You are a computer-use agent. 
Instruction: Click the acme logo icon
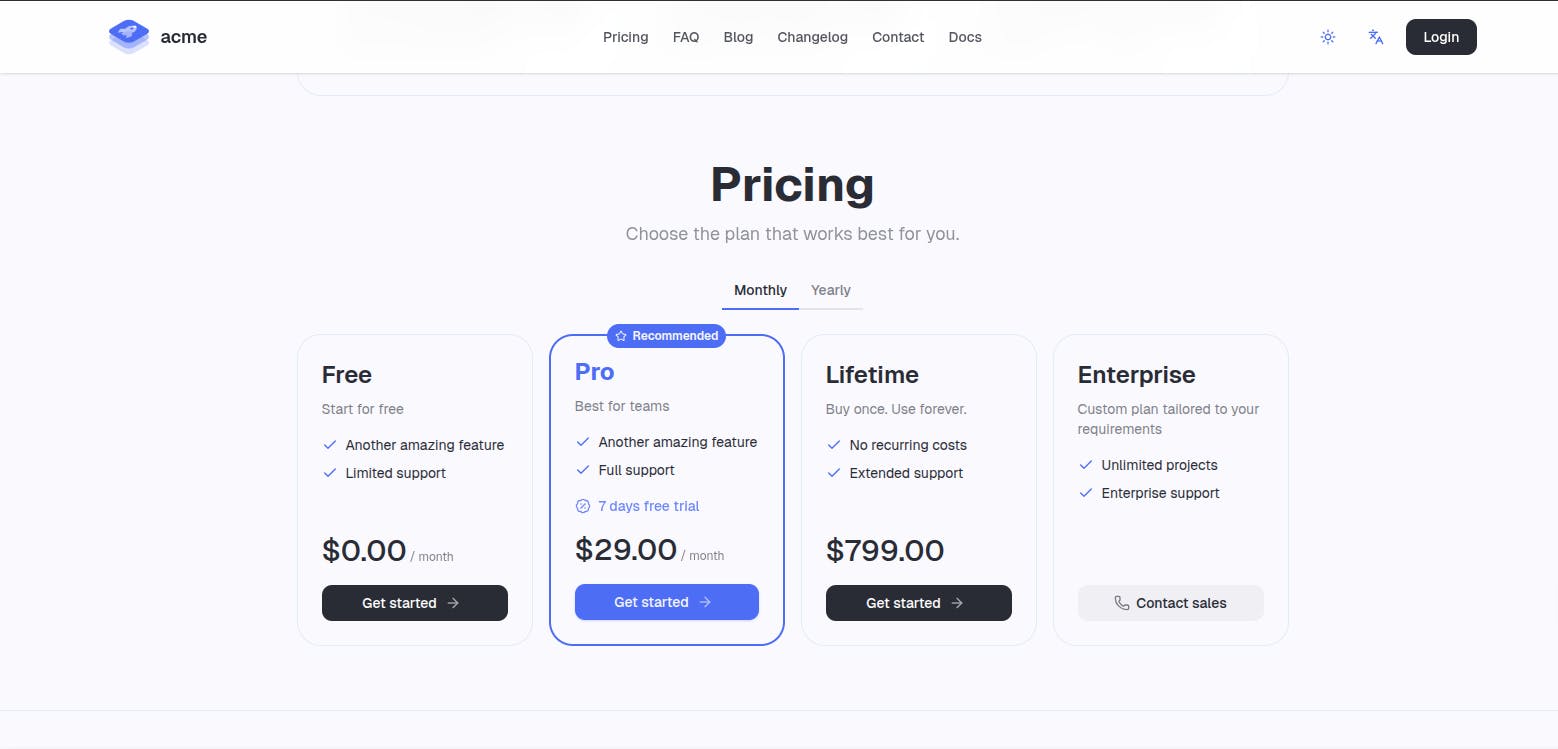coord(128,36)
